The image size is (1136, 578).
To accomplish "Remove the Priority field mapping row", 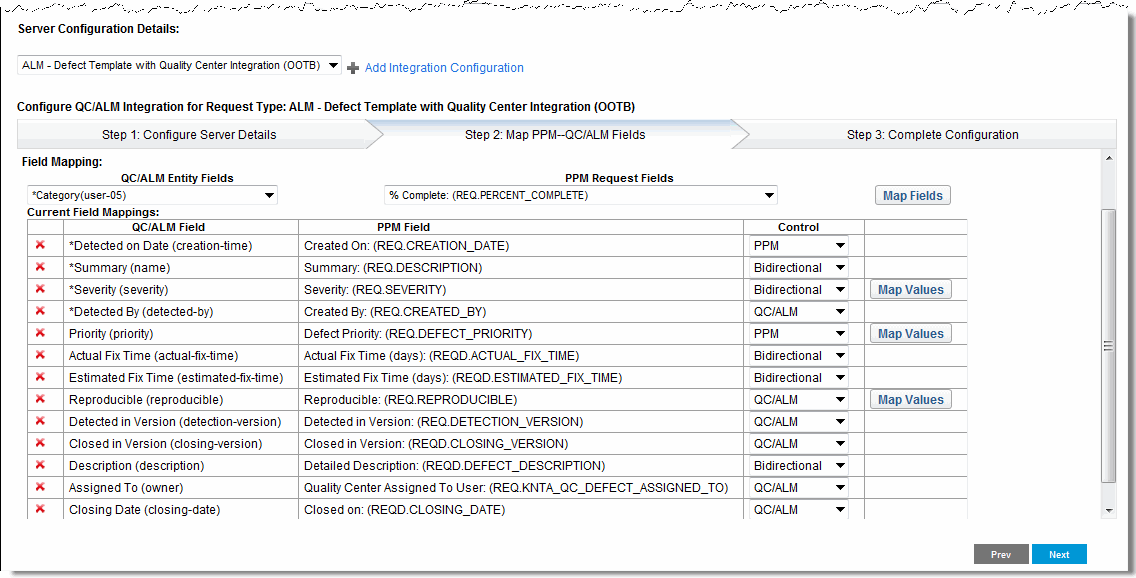I will [x=40, y=333].
